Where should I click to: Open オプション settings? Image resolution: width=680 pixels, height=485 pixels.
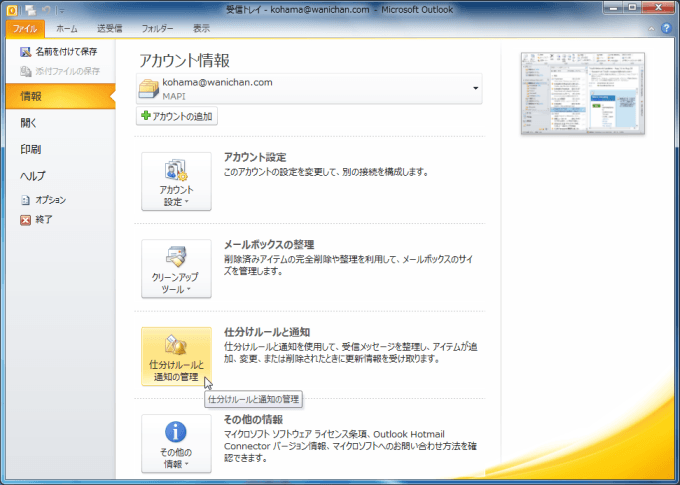click(50, 200)
